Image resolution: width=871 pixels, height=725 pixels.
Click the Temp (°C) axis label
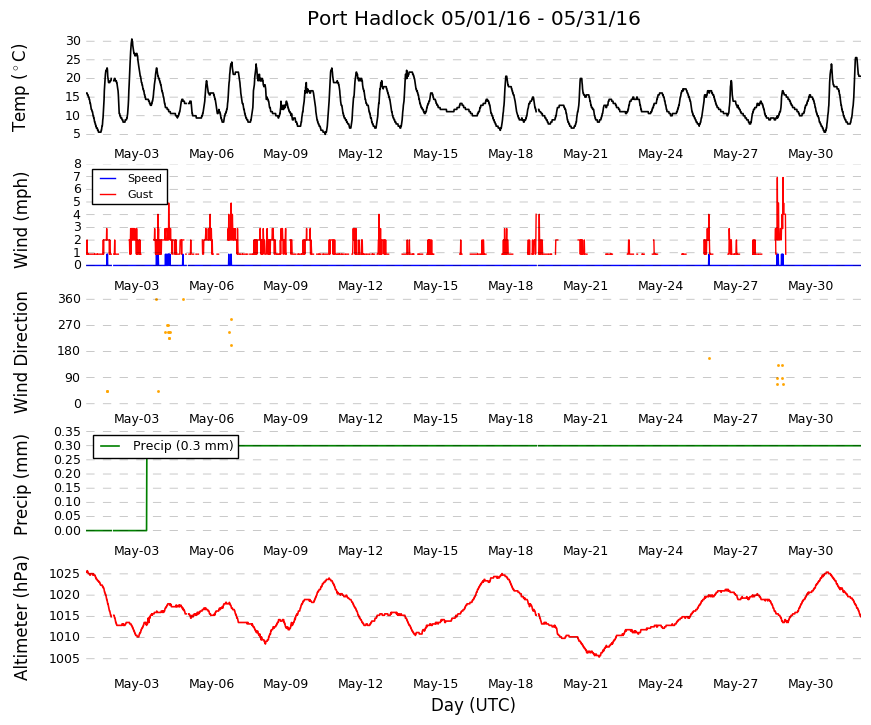coord(19,88)
